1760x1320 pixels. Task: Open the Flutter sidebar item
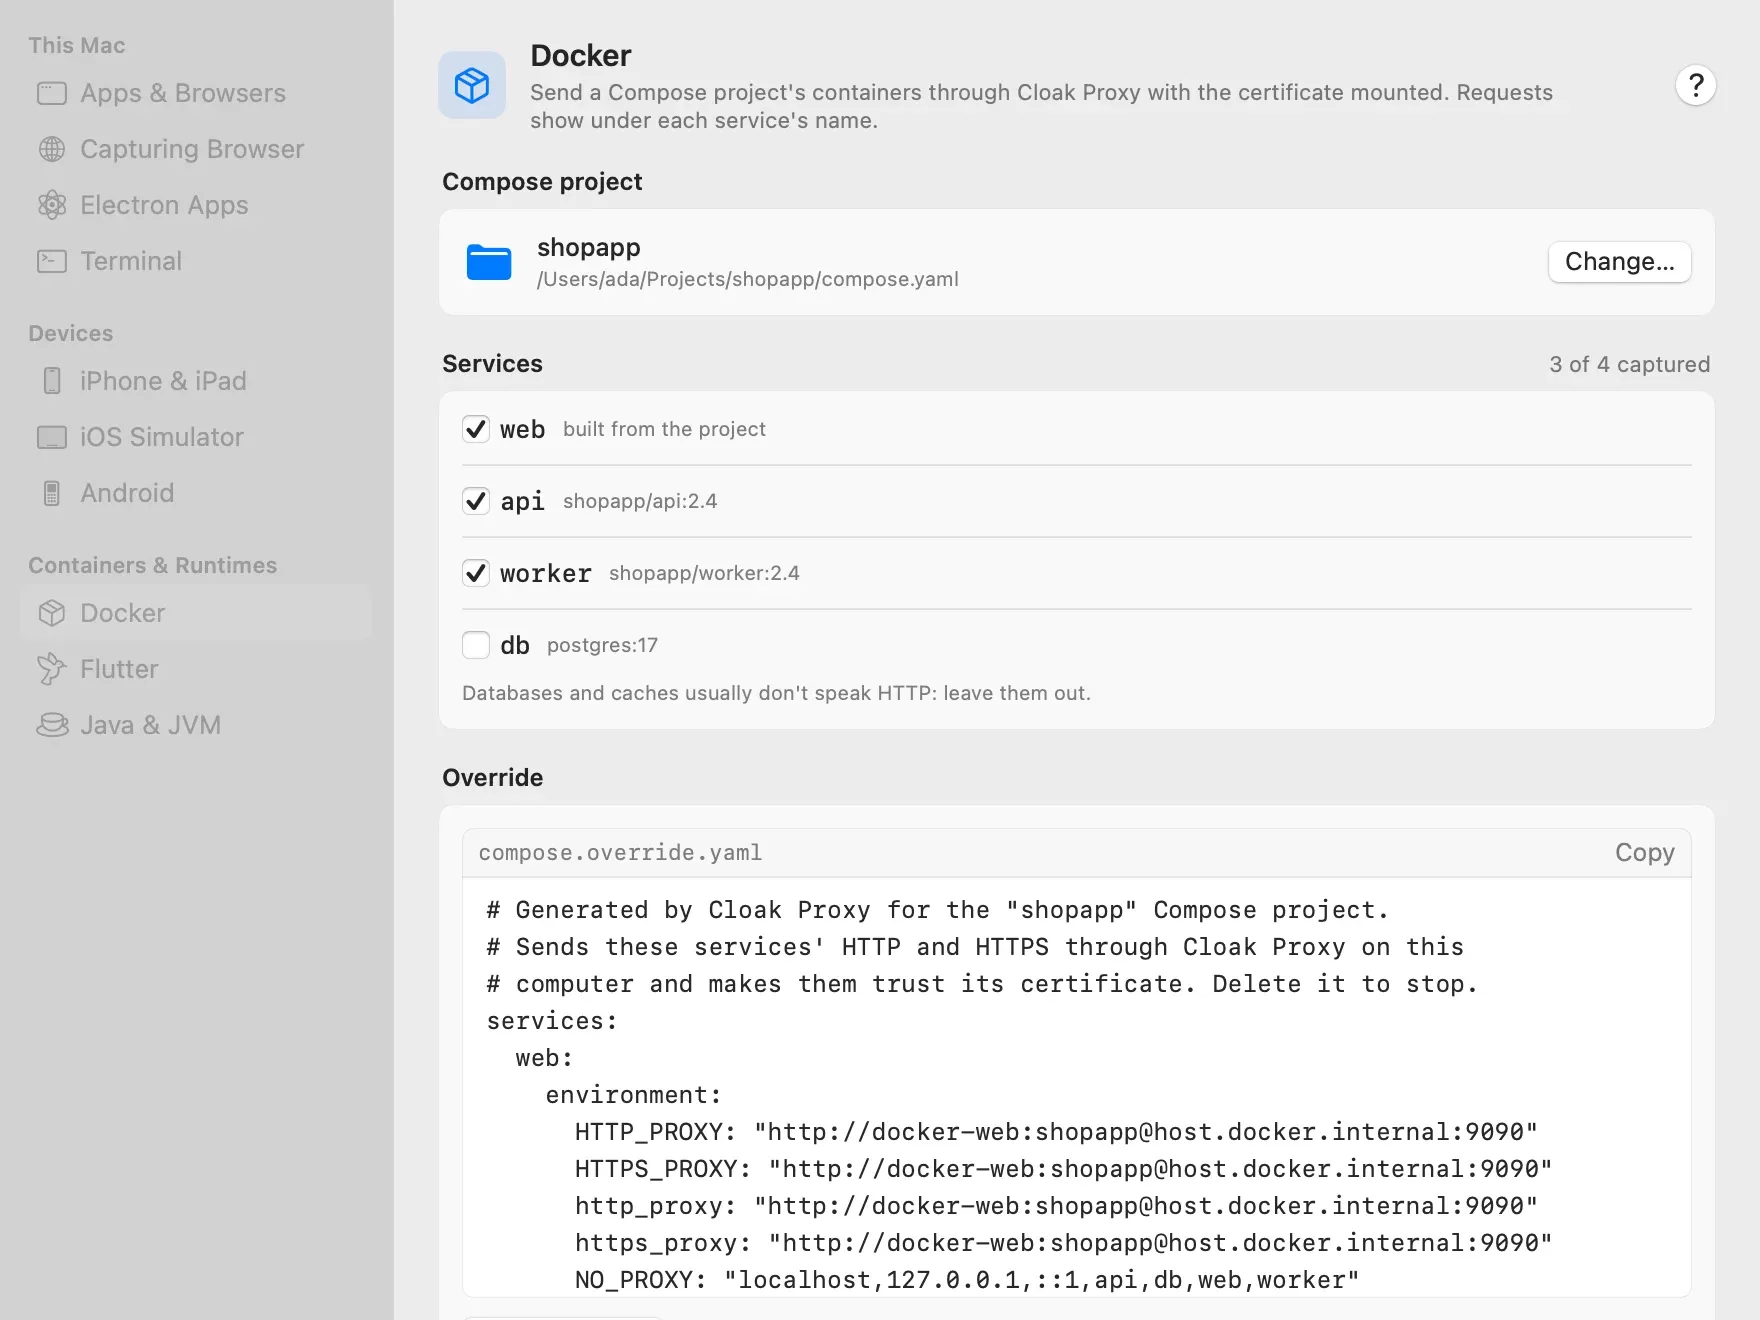[x=196, y=669]
